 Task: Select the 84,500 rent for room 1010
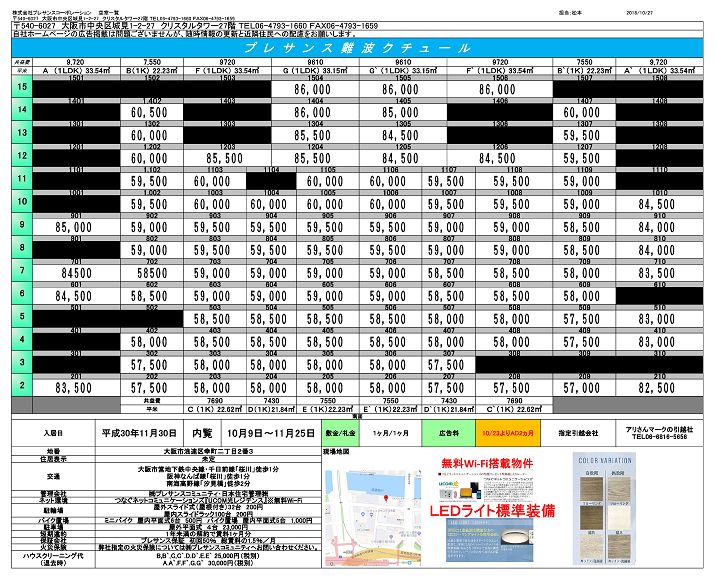pos(657,204)
